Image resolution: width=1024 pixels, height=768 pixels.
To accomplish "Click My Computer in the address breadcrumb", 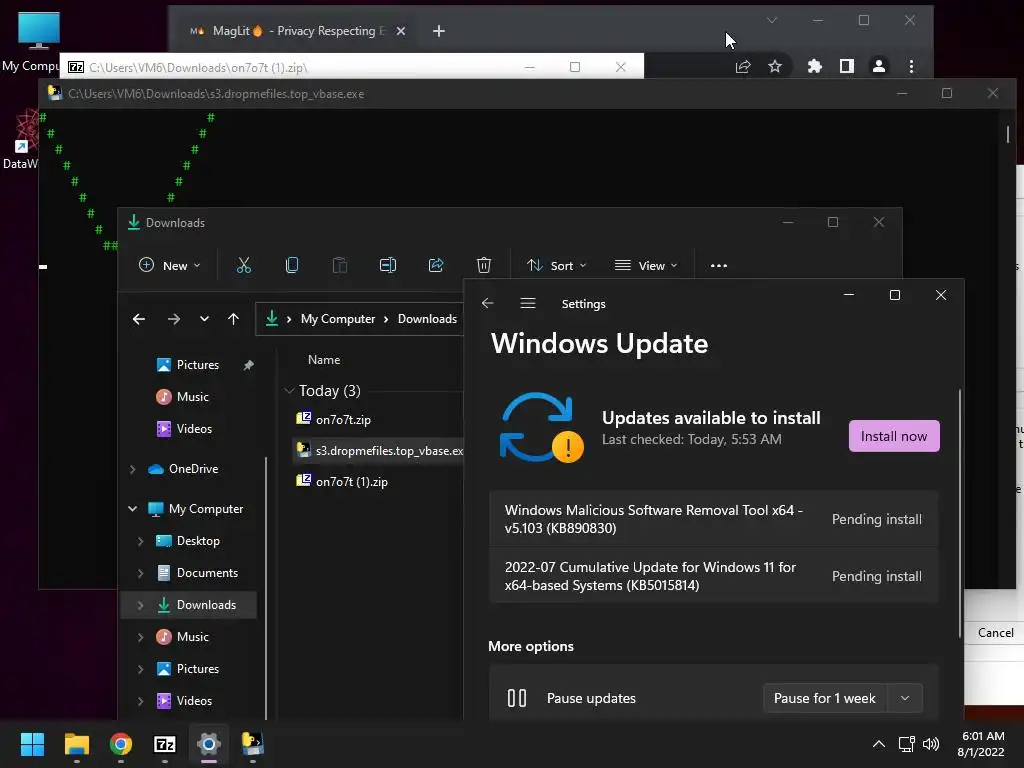I will pos(338,319).
